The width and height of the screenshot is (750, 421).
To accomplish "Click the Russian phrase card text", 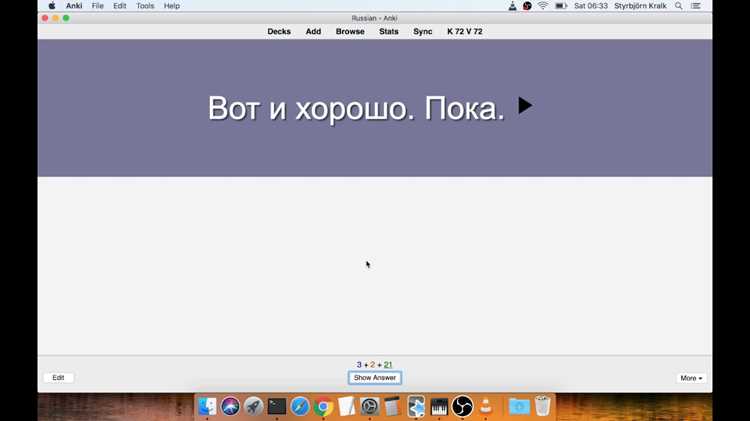I will click(356, 108).
